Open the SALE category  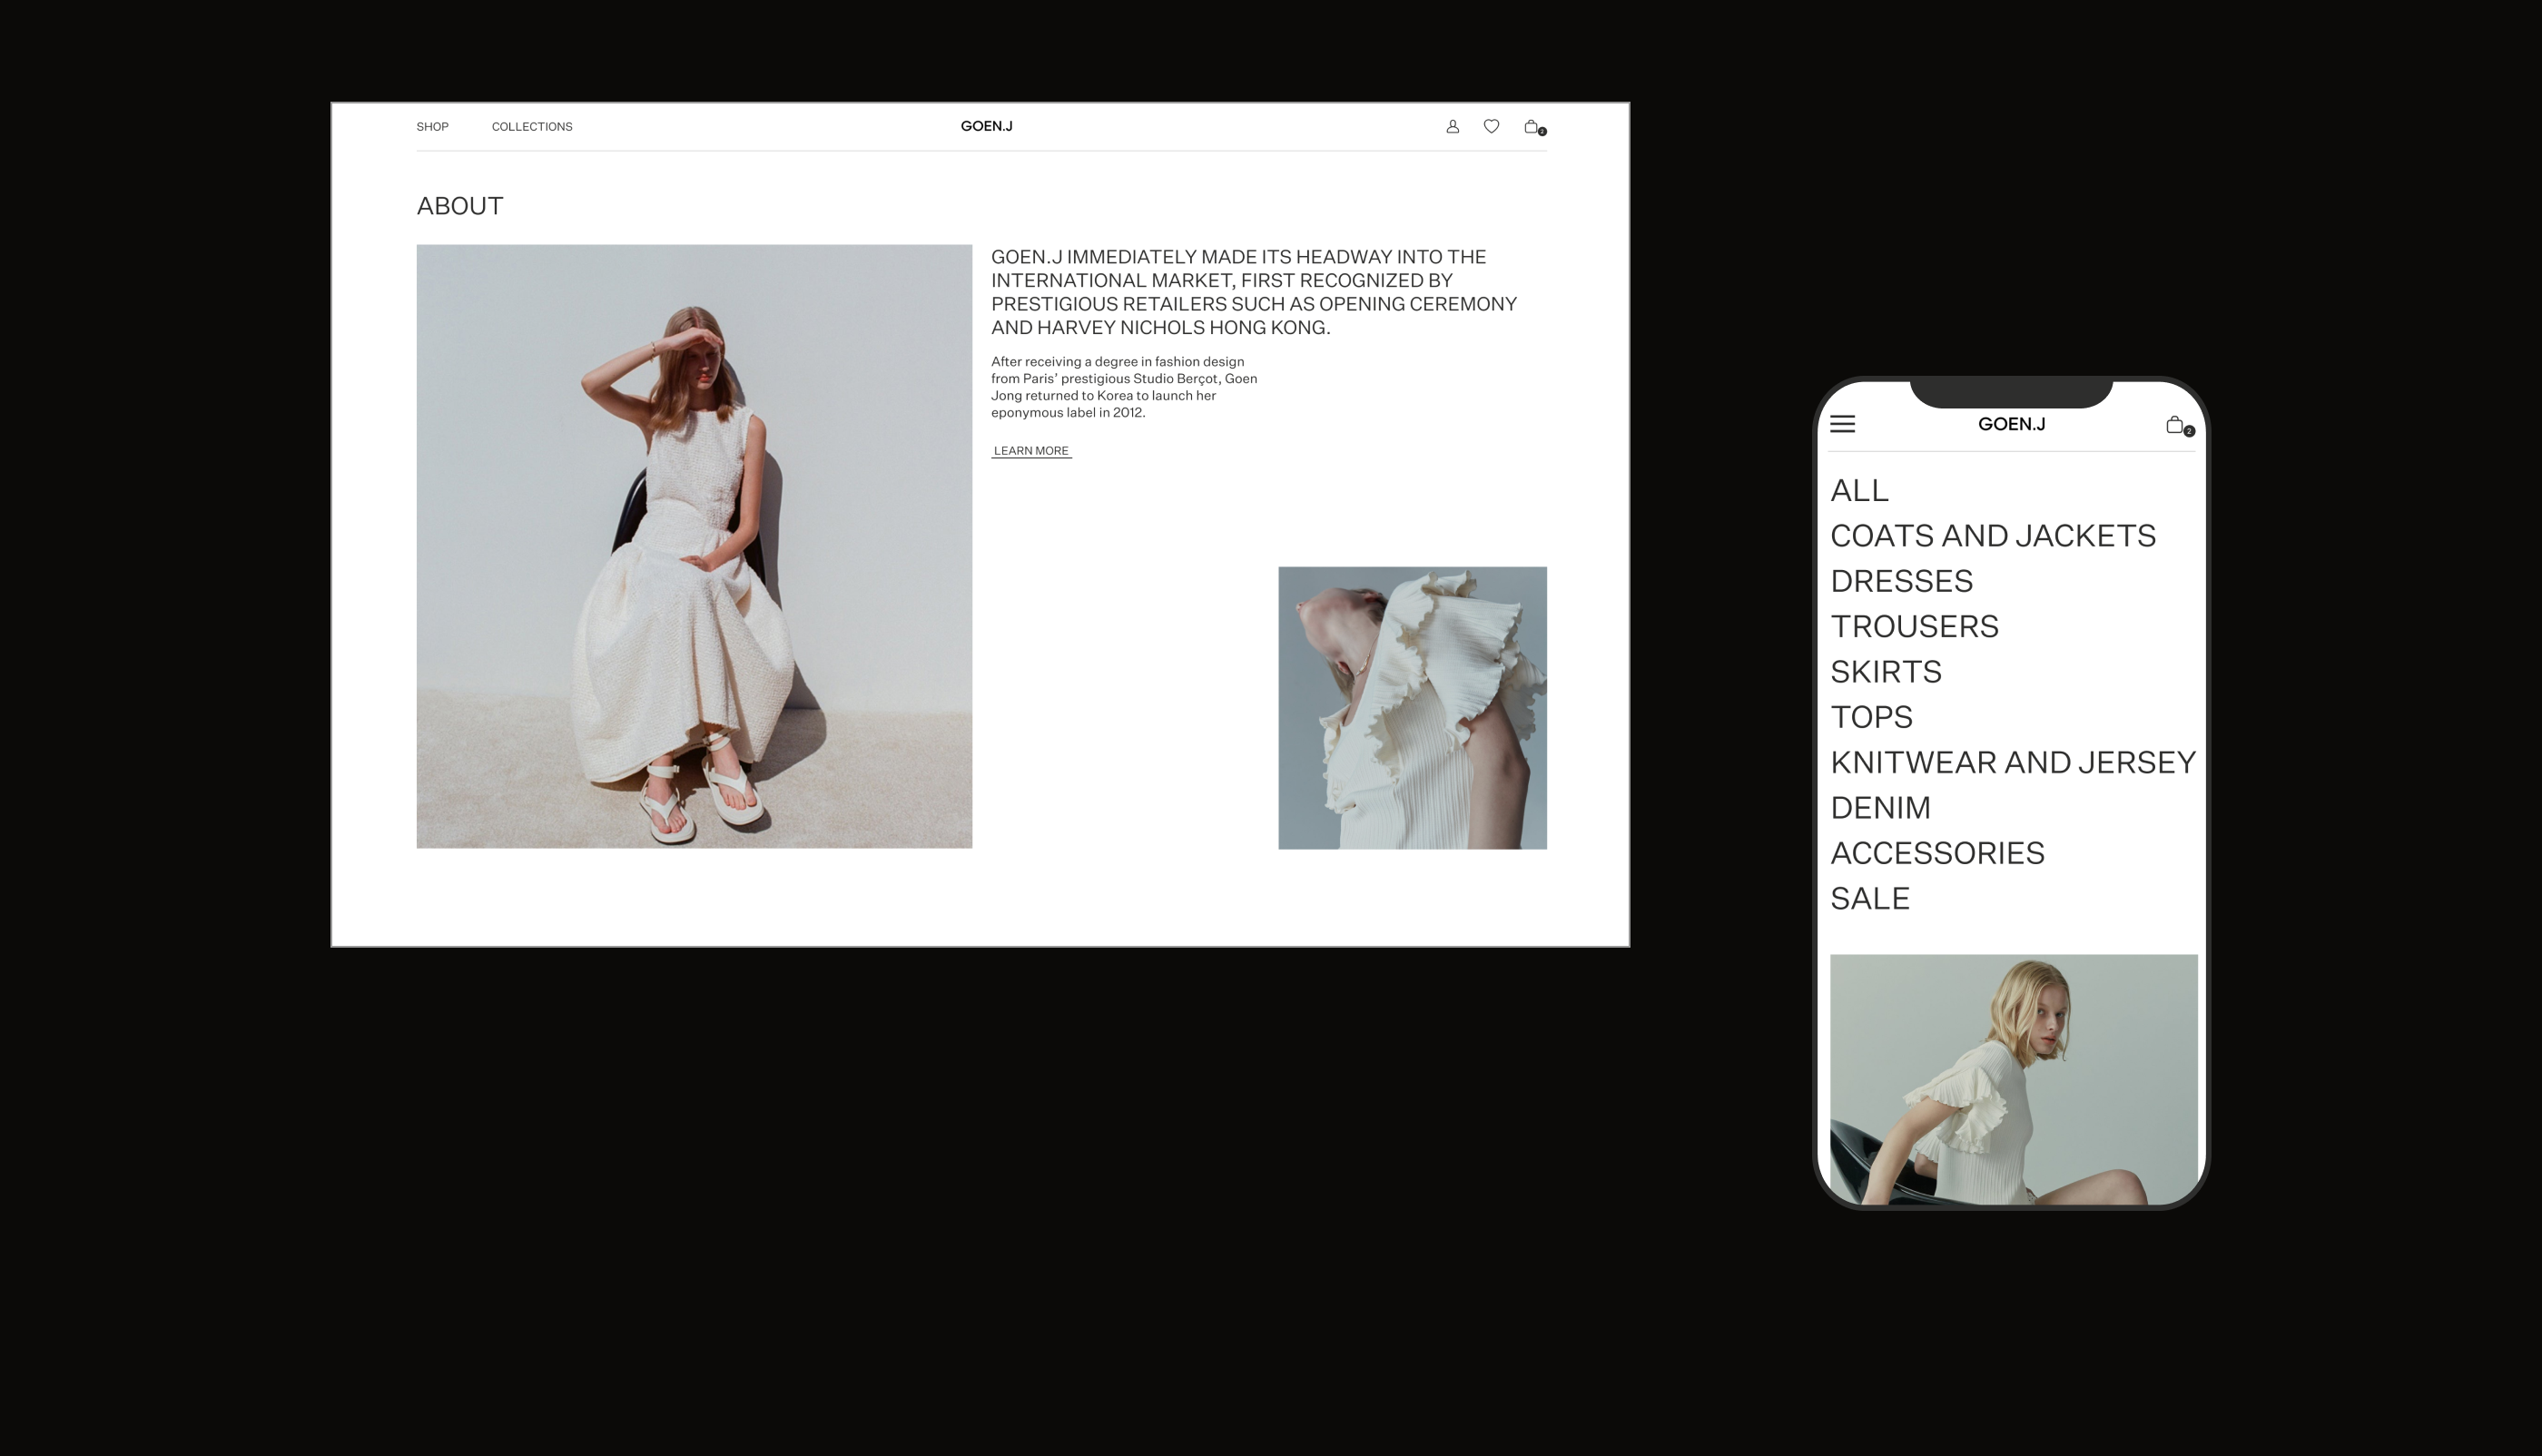point(1869,899)
